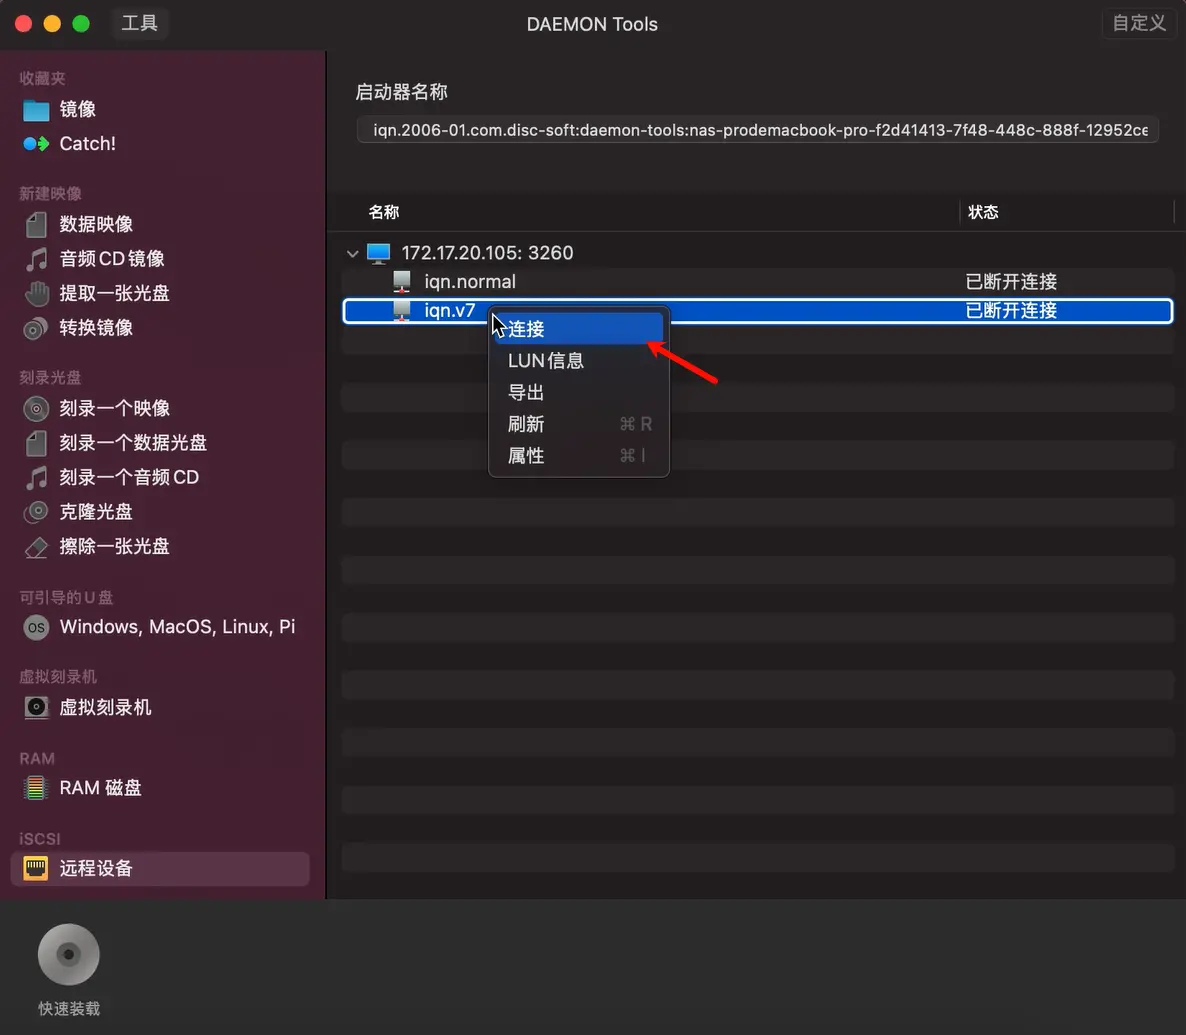Image resolution: width=1186 pixels, height=1035 pixels.
Task: Click the 擦除一张光盘 sidebar label
Action: pyautogui.click(x=114, y=547)
